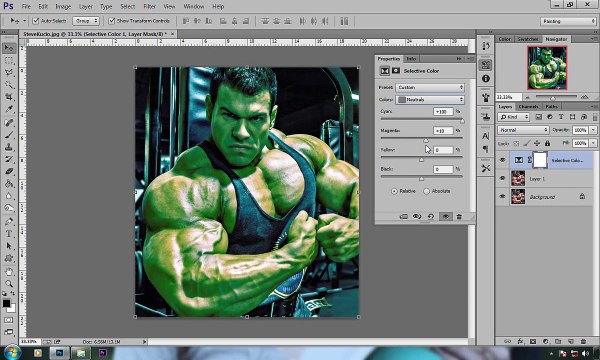Select the Brush tool
Screen dimensions: 600x360
(9, 135)
